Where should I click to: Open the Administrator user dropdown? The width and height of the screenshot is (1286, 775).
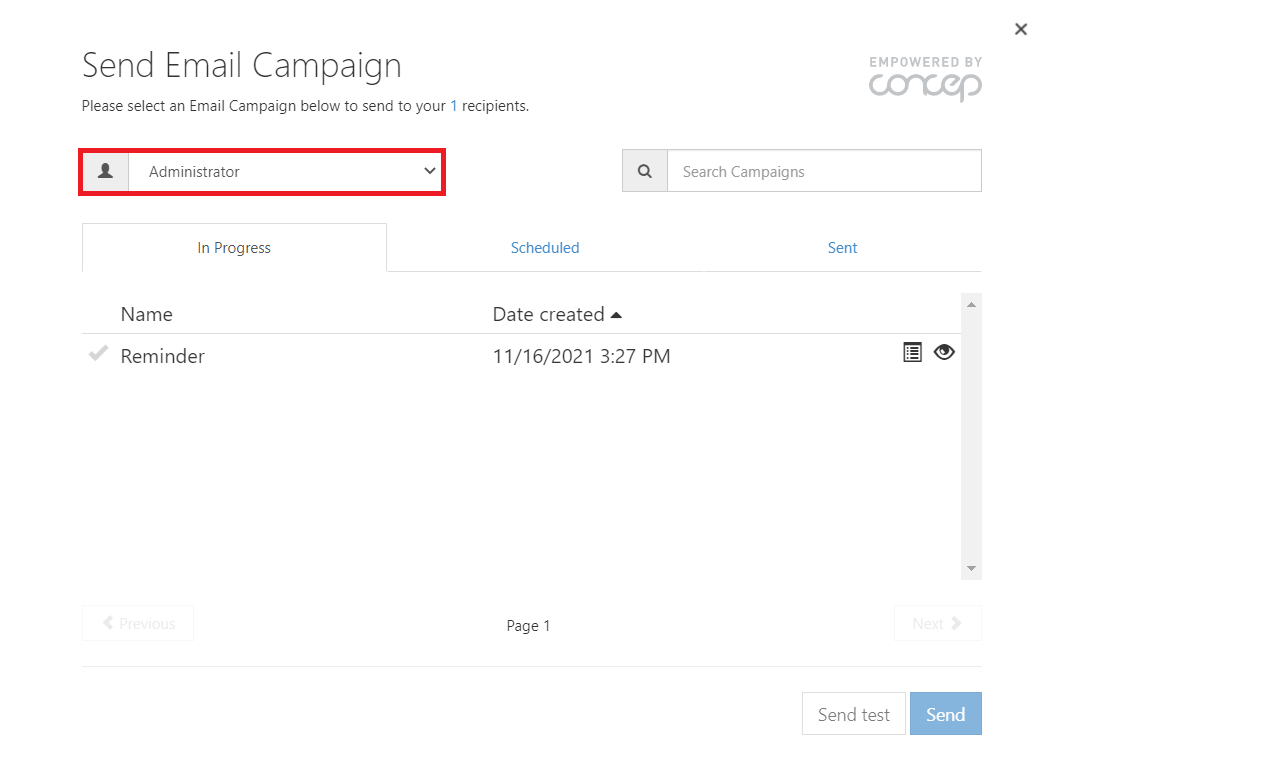point(285,171)
